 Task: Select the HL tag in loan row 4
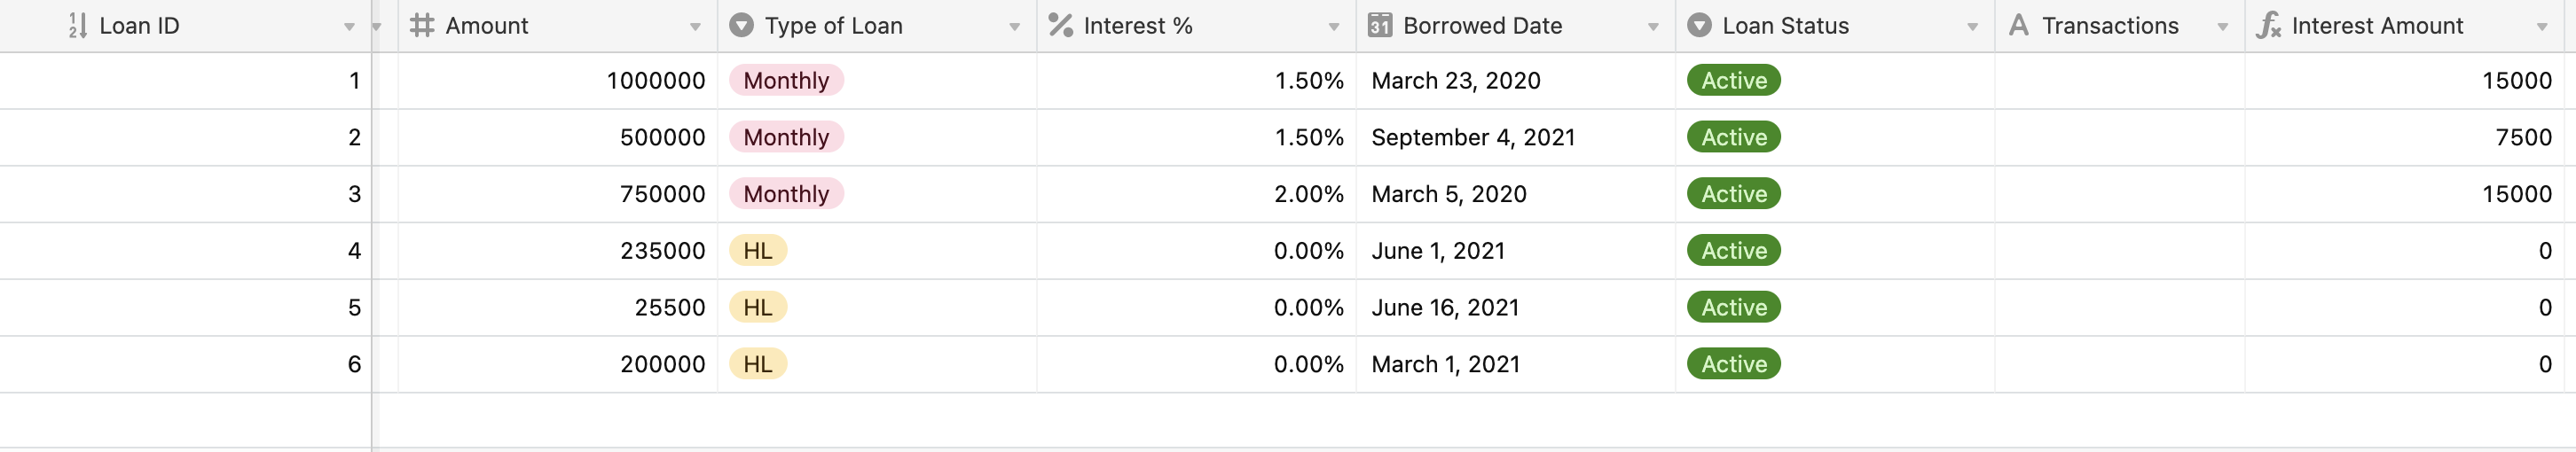coord(758,250)
